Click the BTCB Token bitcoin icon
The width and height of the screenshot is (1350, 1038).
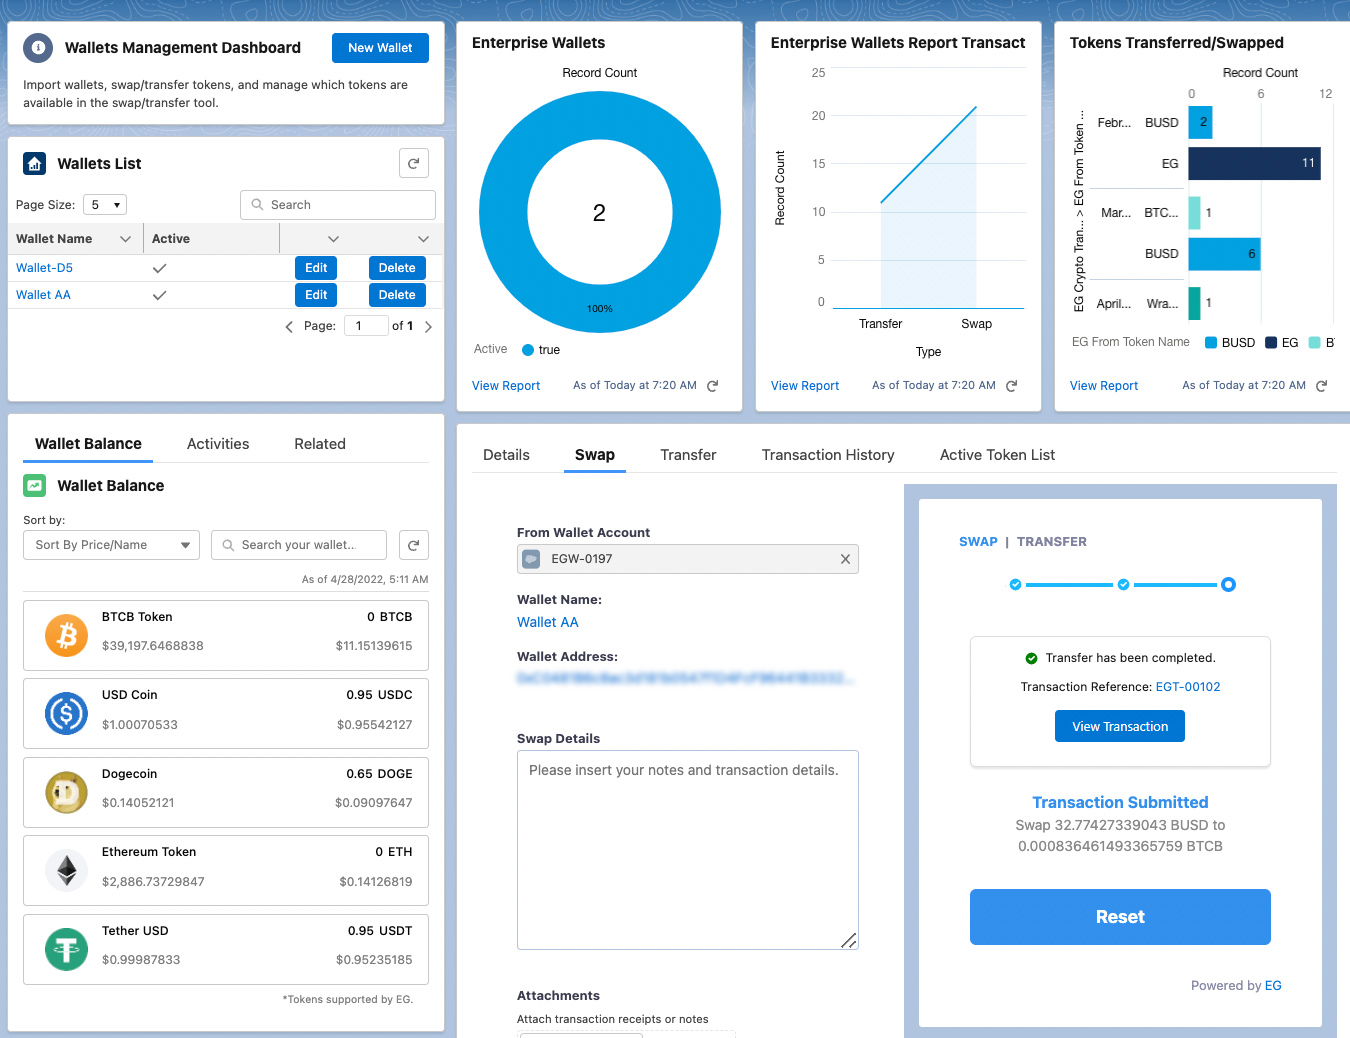pyautogui.click(x=66, y=634)
